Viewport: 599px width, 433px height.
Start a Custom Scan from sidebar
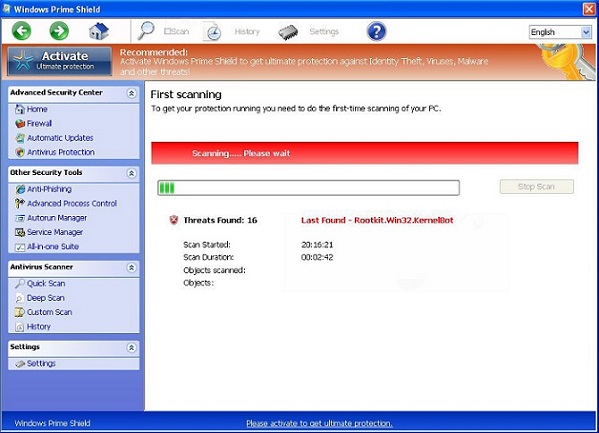pos(49,312)
